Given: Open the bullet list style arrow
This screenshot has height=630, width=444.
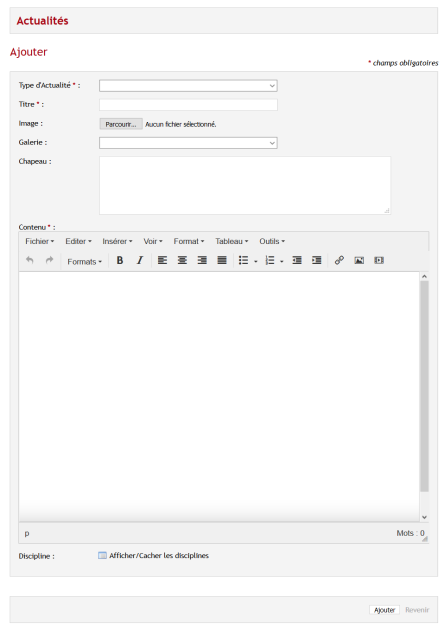Looking at the screenshot, I should pos(256,261).
